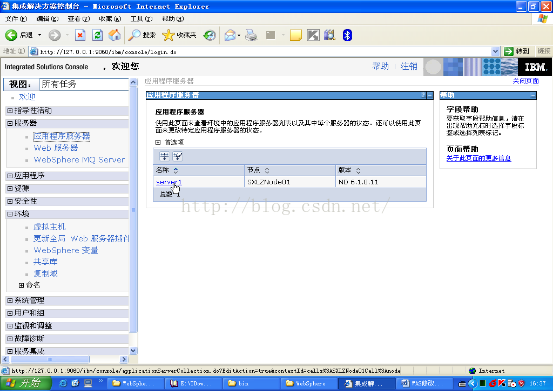
Task: Open the History toolbar icon
Action: point(209,35)
